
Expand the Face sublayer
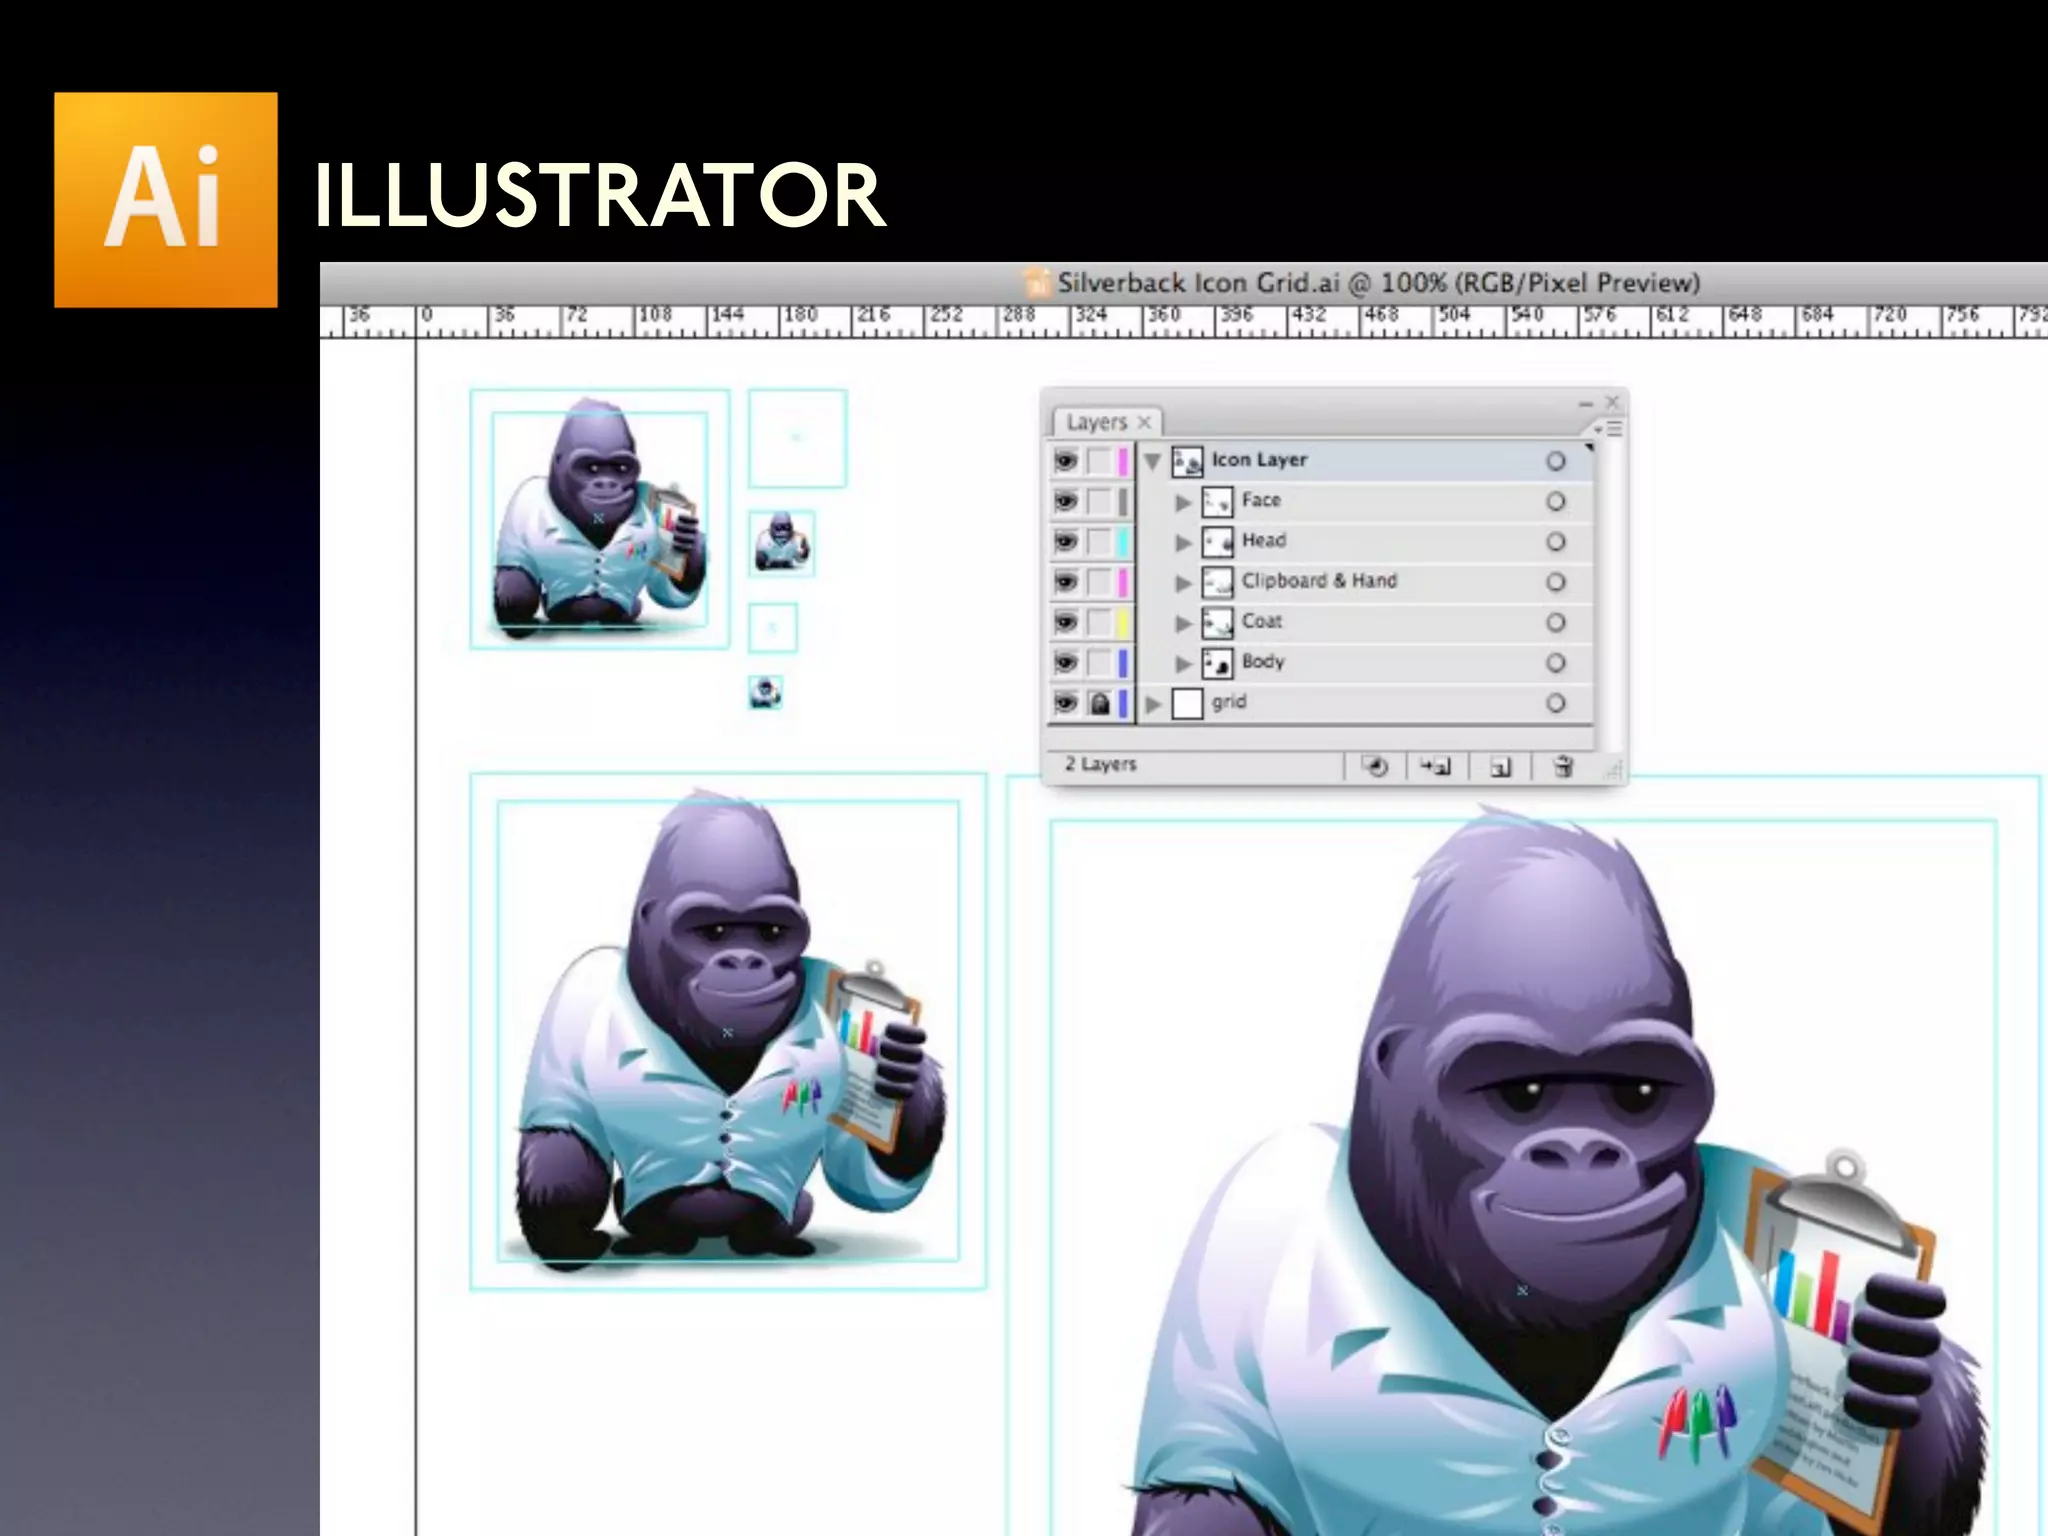pyautogui.click(x=1183, y=502)
